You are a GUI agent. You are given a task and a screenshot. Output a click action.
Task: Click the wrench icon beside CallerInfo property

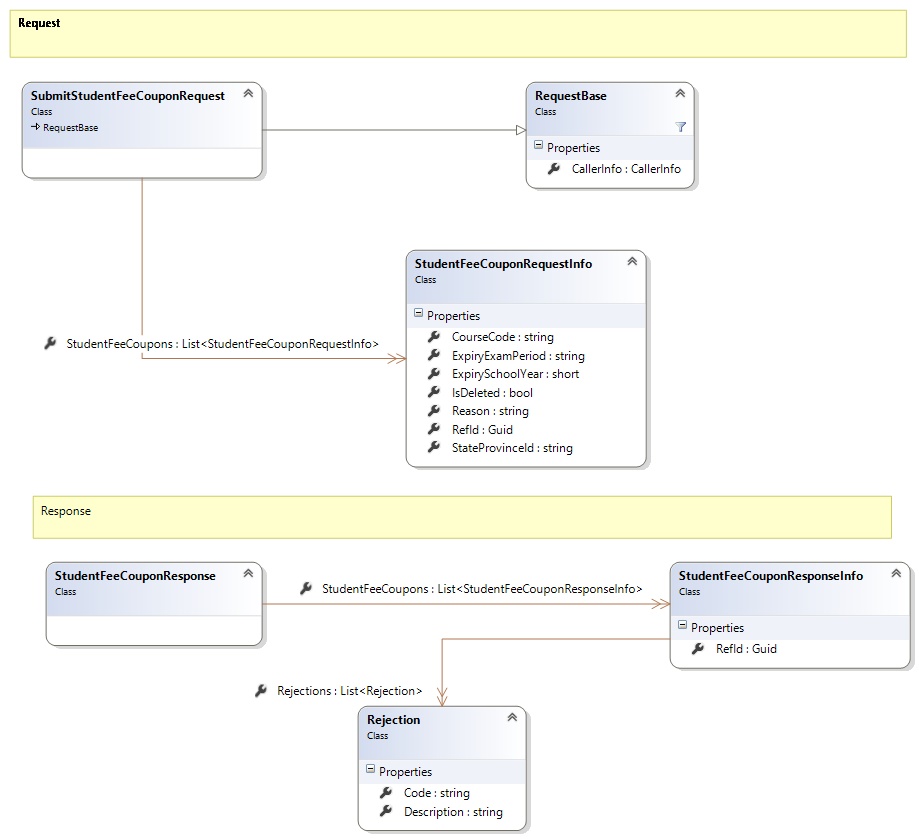point(554,169)
